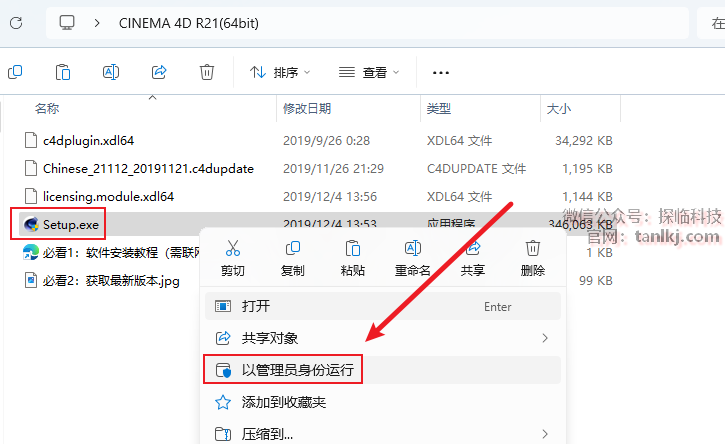Click the toolbar Paste icon
725x444 pixels.
pos(63,72)
